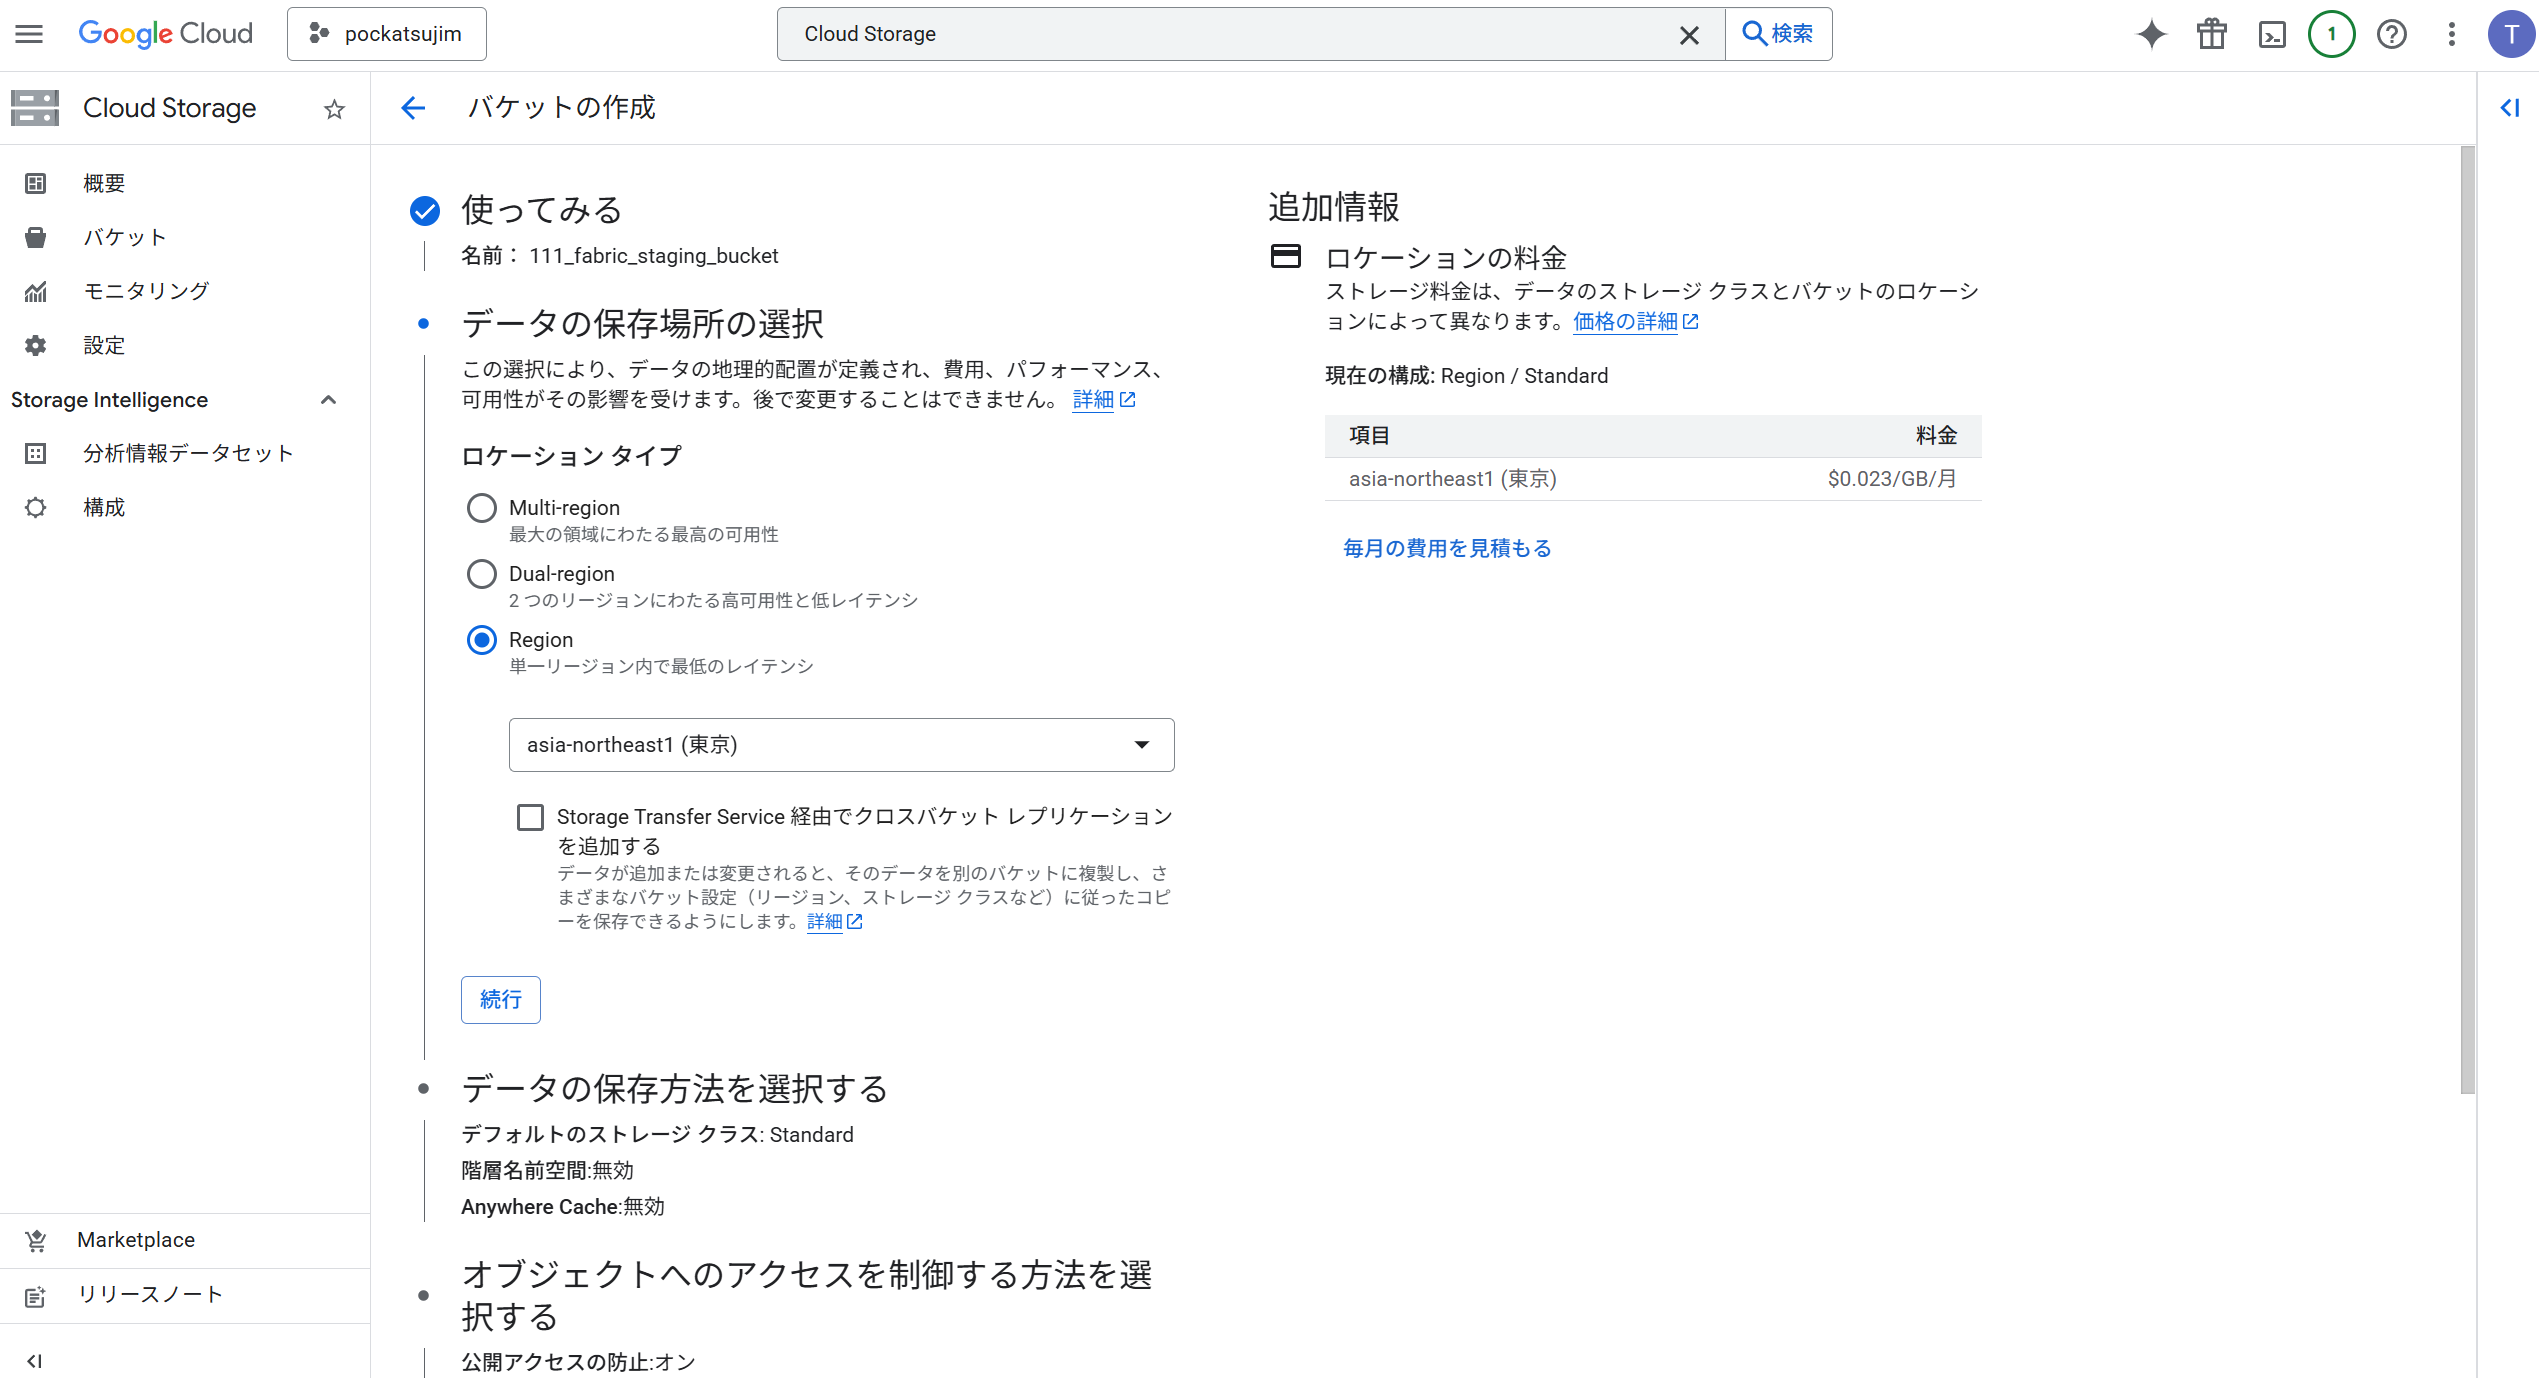Image resolution: width=2539 pixels, height=1378 pixels.
Task: Open the Gemini AI assistant sparkle icon
Action: click(2151, 34)
